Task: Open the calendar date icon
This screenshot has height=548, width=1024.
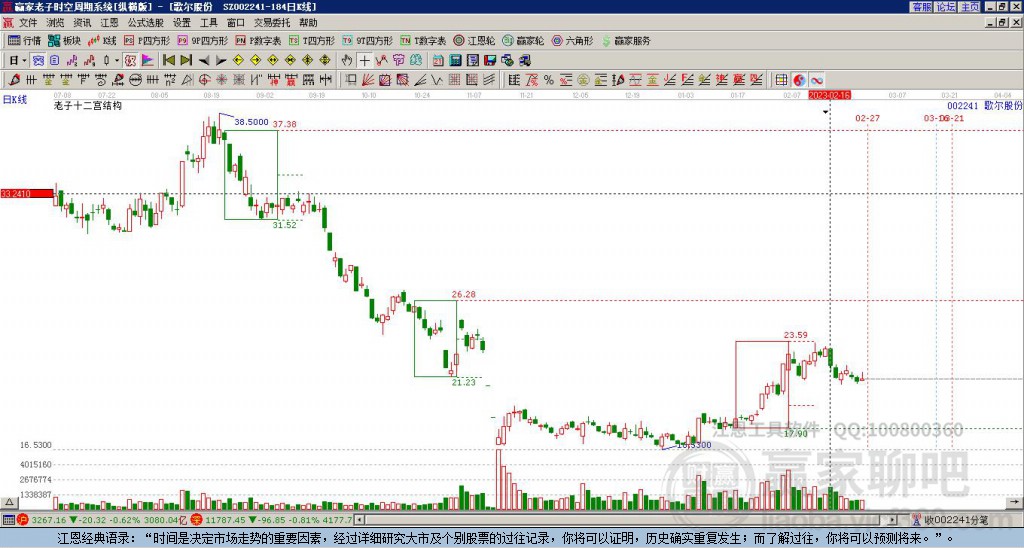Action: pyautogui.click(x=438, y=61)
